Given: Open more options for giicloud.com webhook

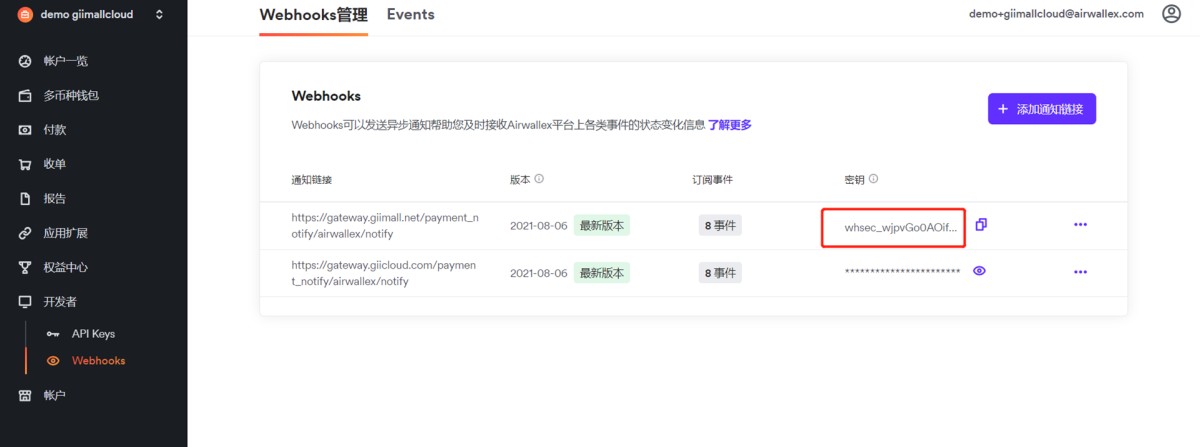Looking at the screenshot, I should click(1080, 272).
